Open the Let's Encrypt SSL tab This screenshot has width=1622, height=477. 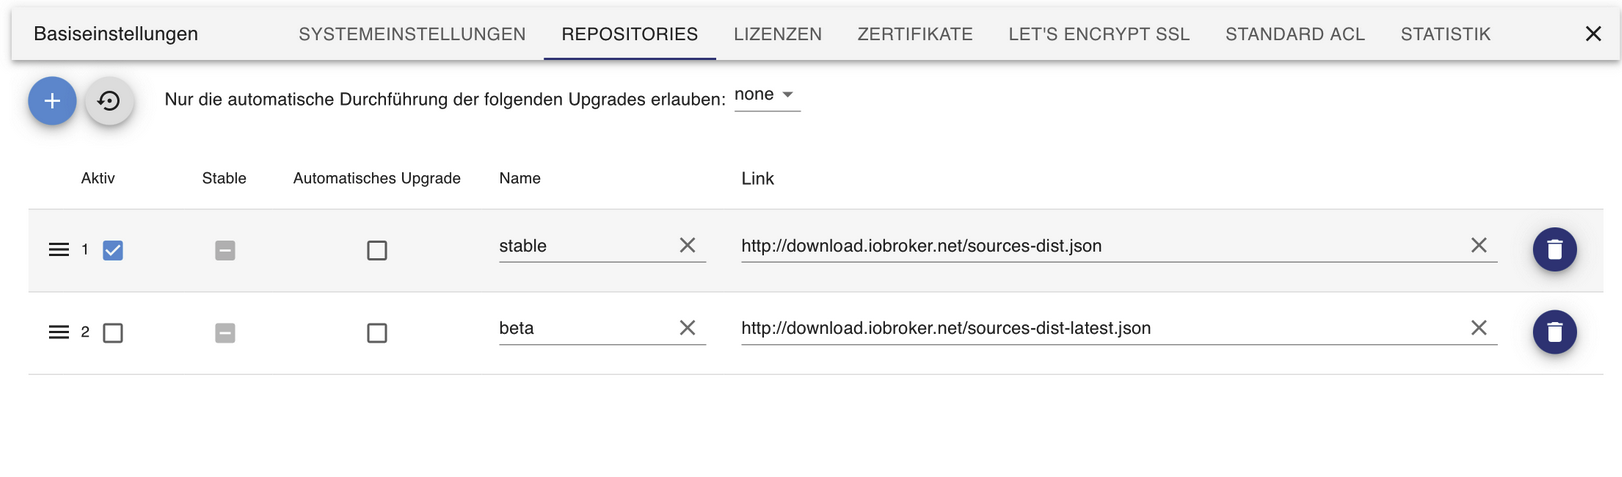(x=1099, y=34)
